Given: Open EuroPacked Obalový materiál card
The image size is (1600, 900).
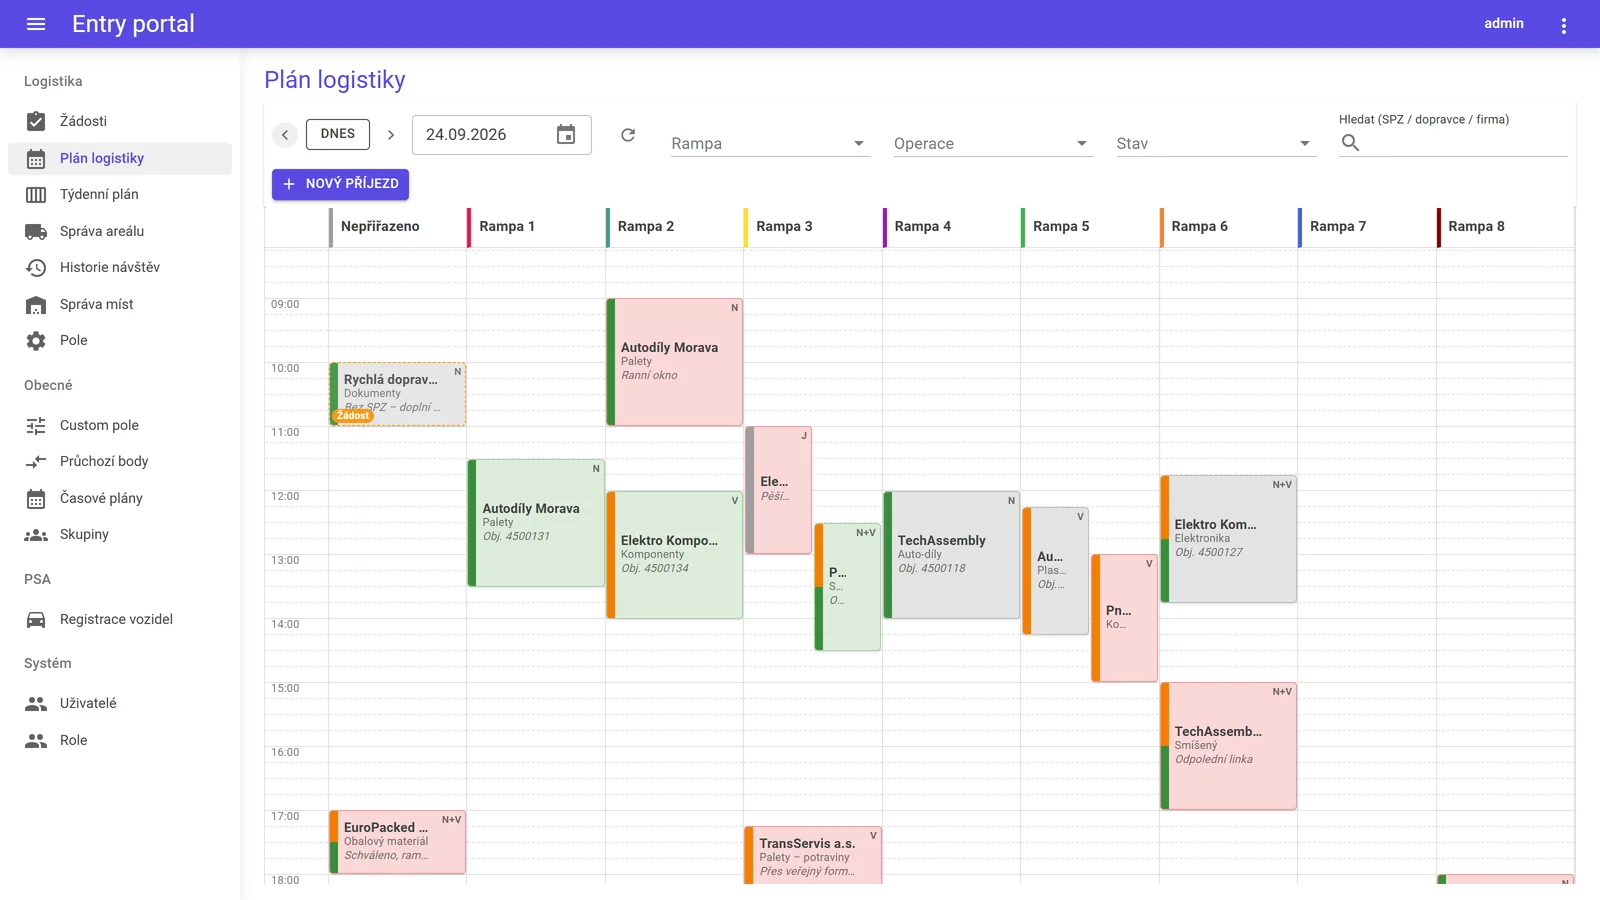Looking at the screenshot, I should coord(398,842).
